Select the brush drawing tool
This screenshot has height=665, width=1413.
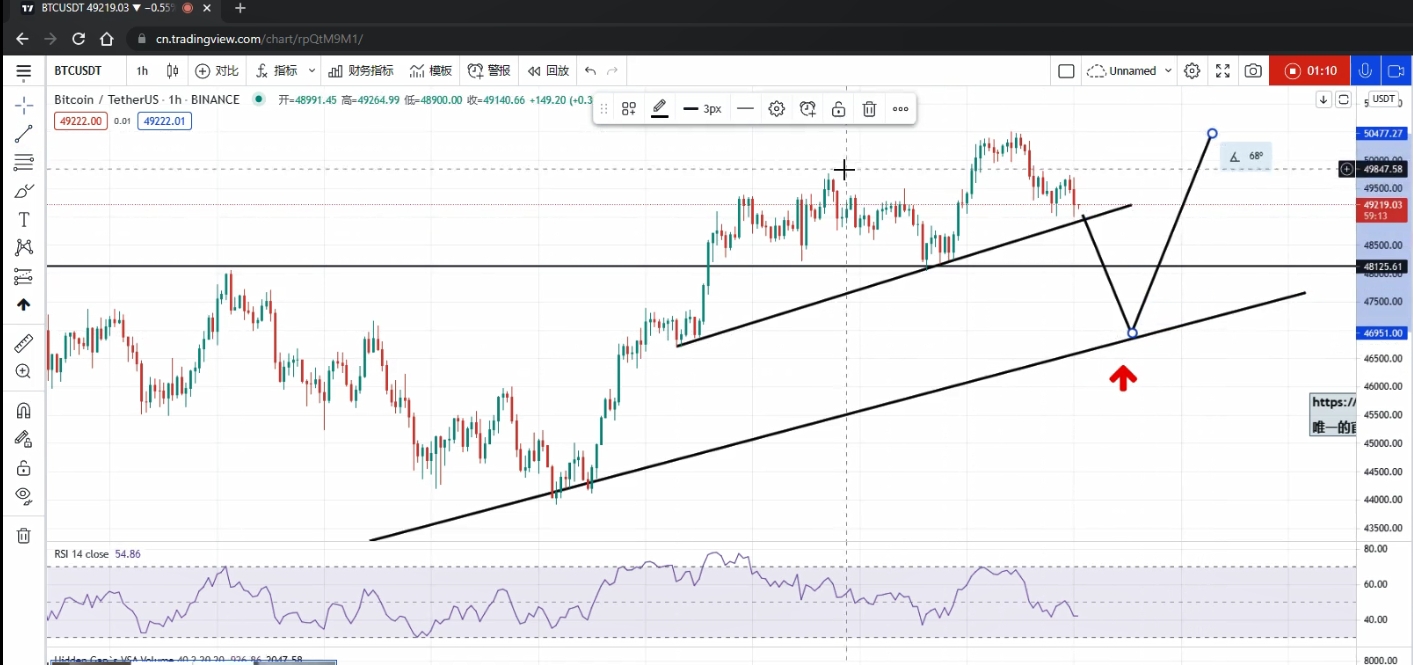(23, 190)
